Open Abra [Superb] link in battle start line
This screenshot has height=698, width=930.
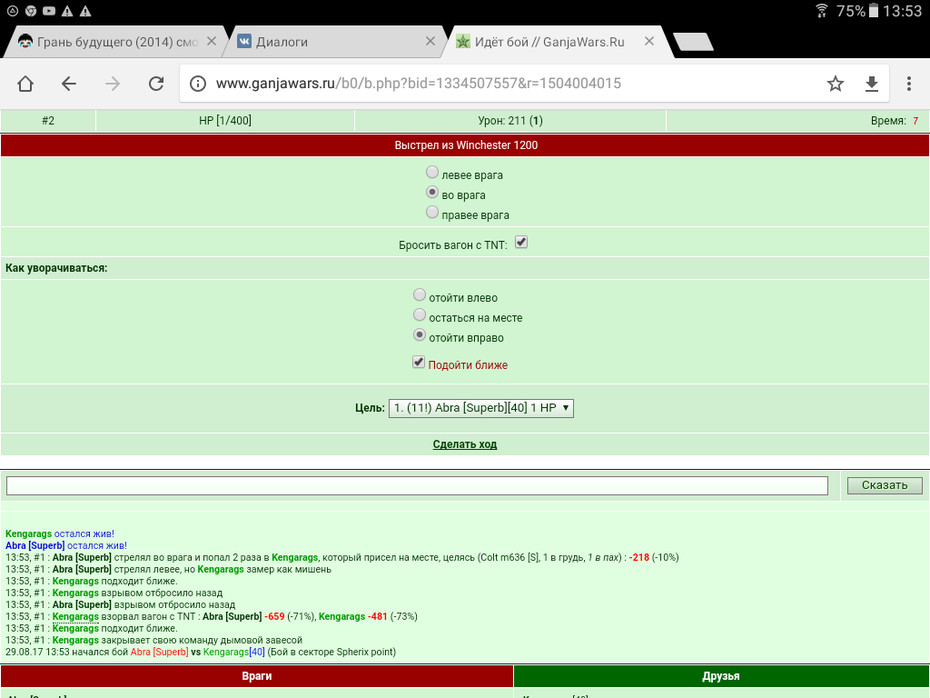click(x=159, y=652)
